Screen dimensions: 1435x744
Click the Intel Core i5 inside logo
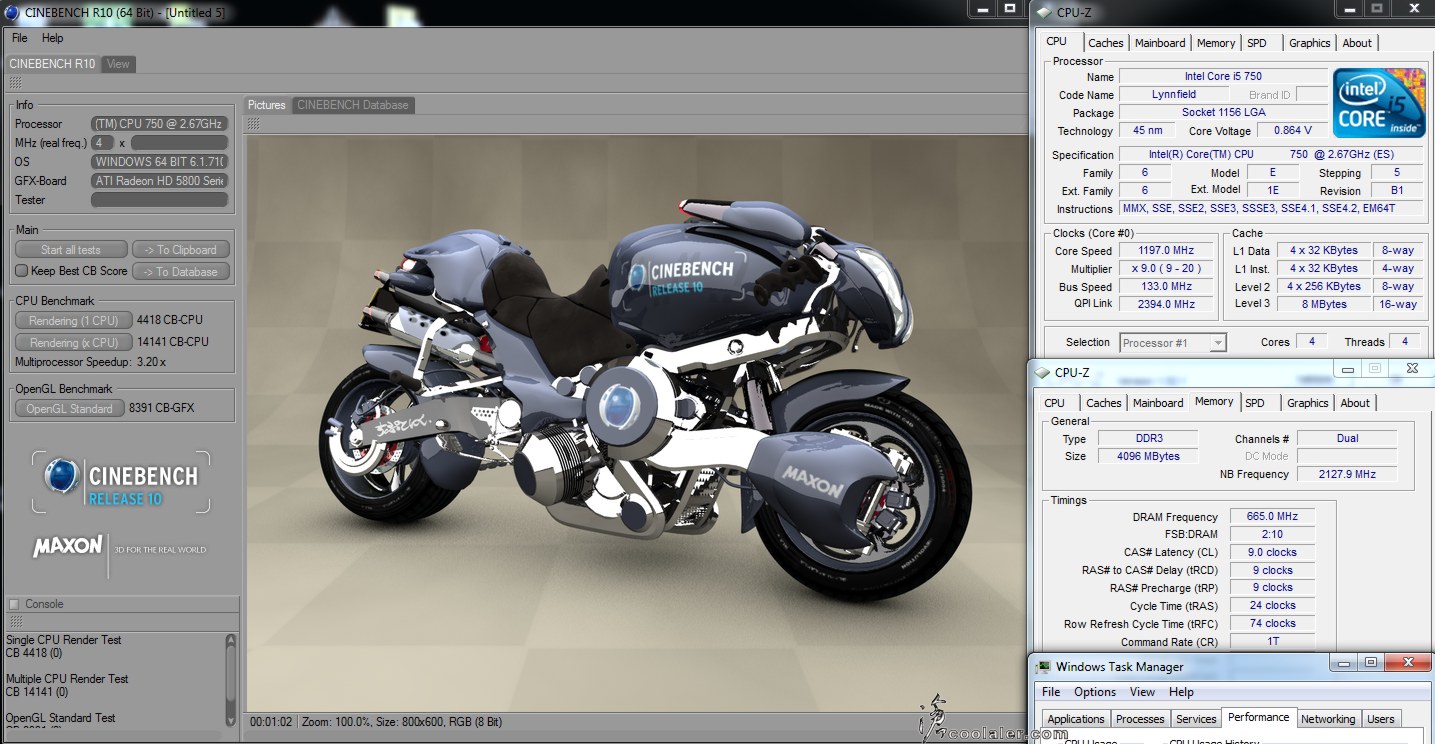pos(1380,103)
